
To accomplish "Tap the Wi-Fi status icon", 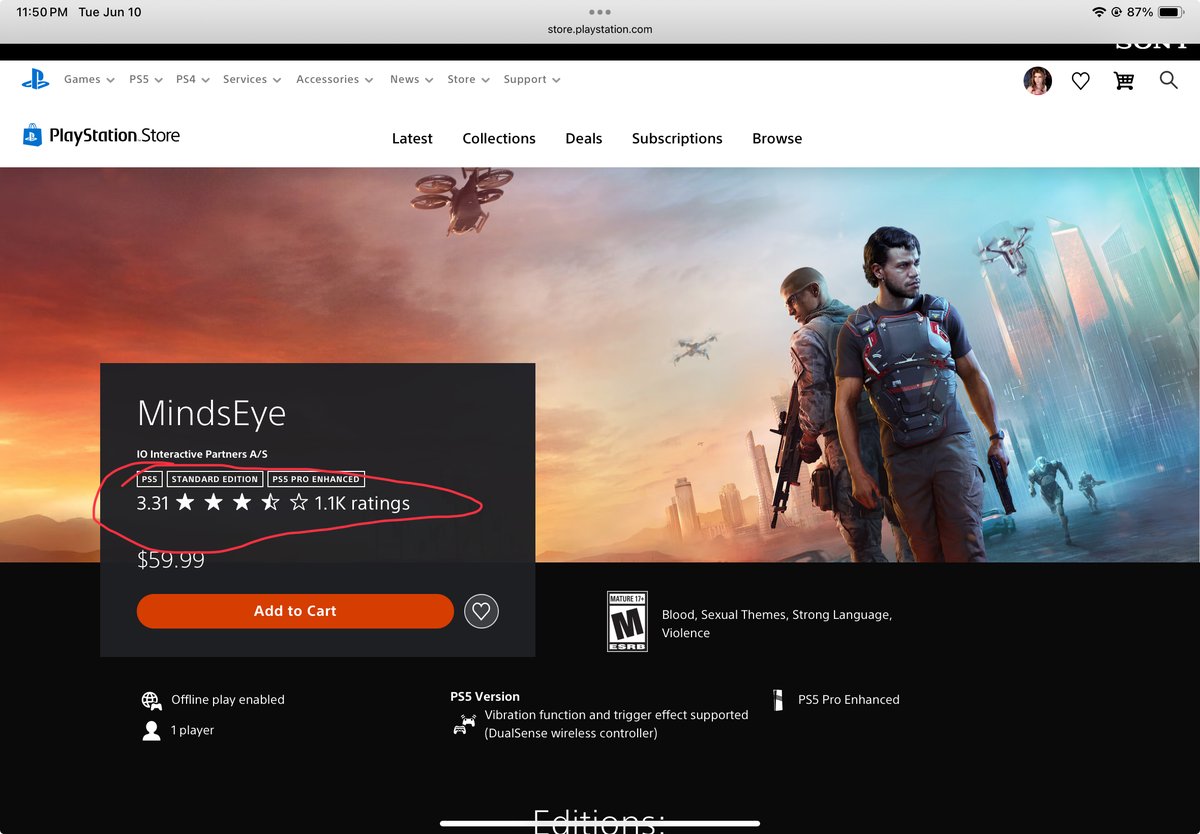I will pyautogui.click(x=1100, y=12).
